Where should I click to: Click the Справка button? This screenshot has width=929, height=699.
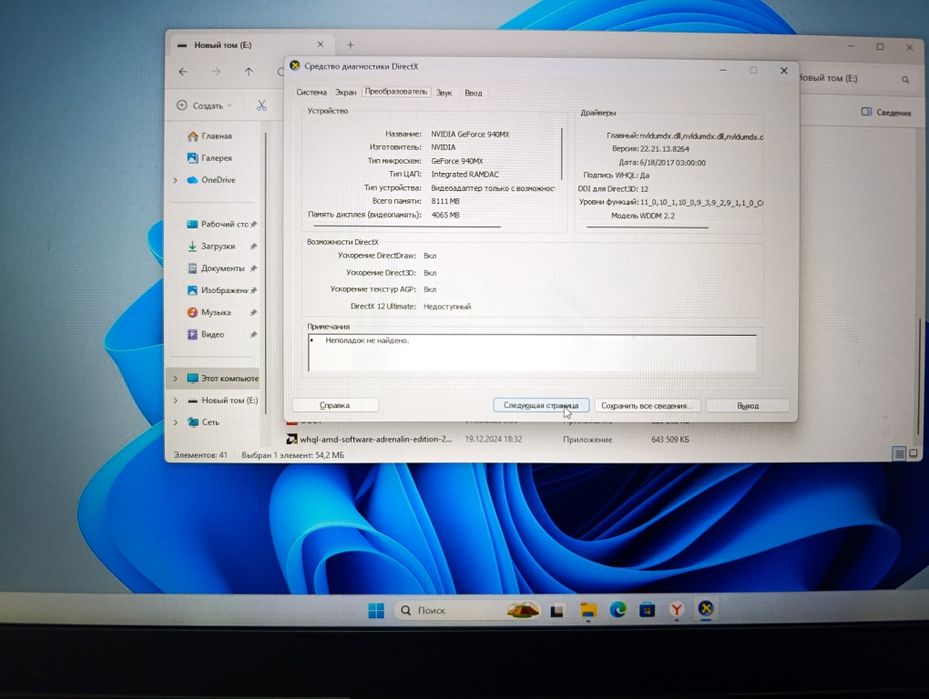[335, 405]
